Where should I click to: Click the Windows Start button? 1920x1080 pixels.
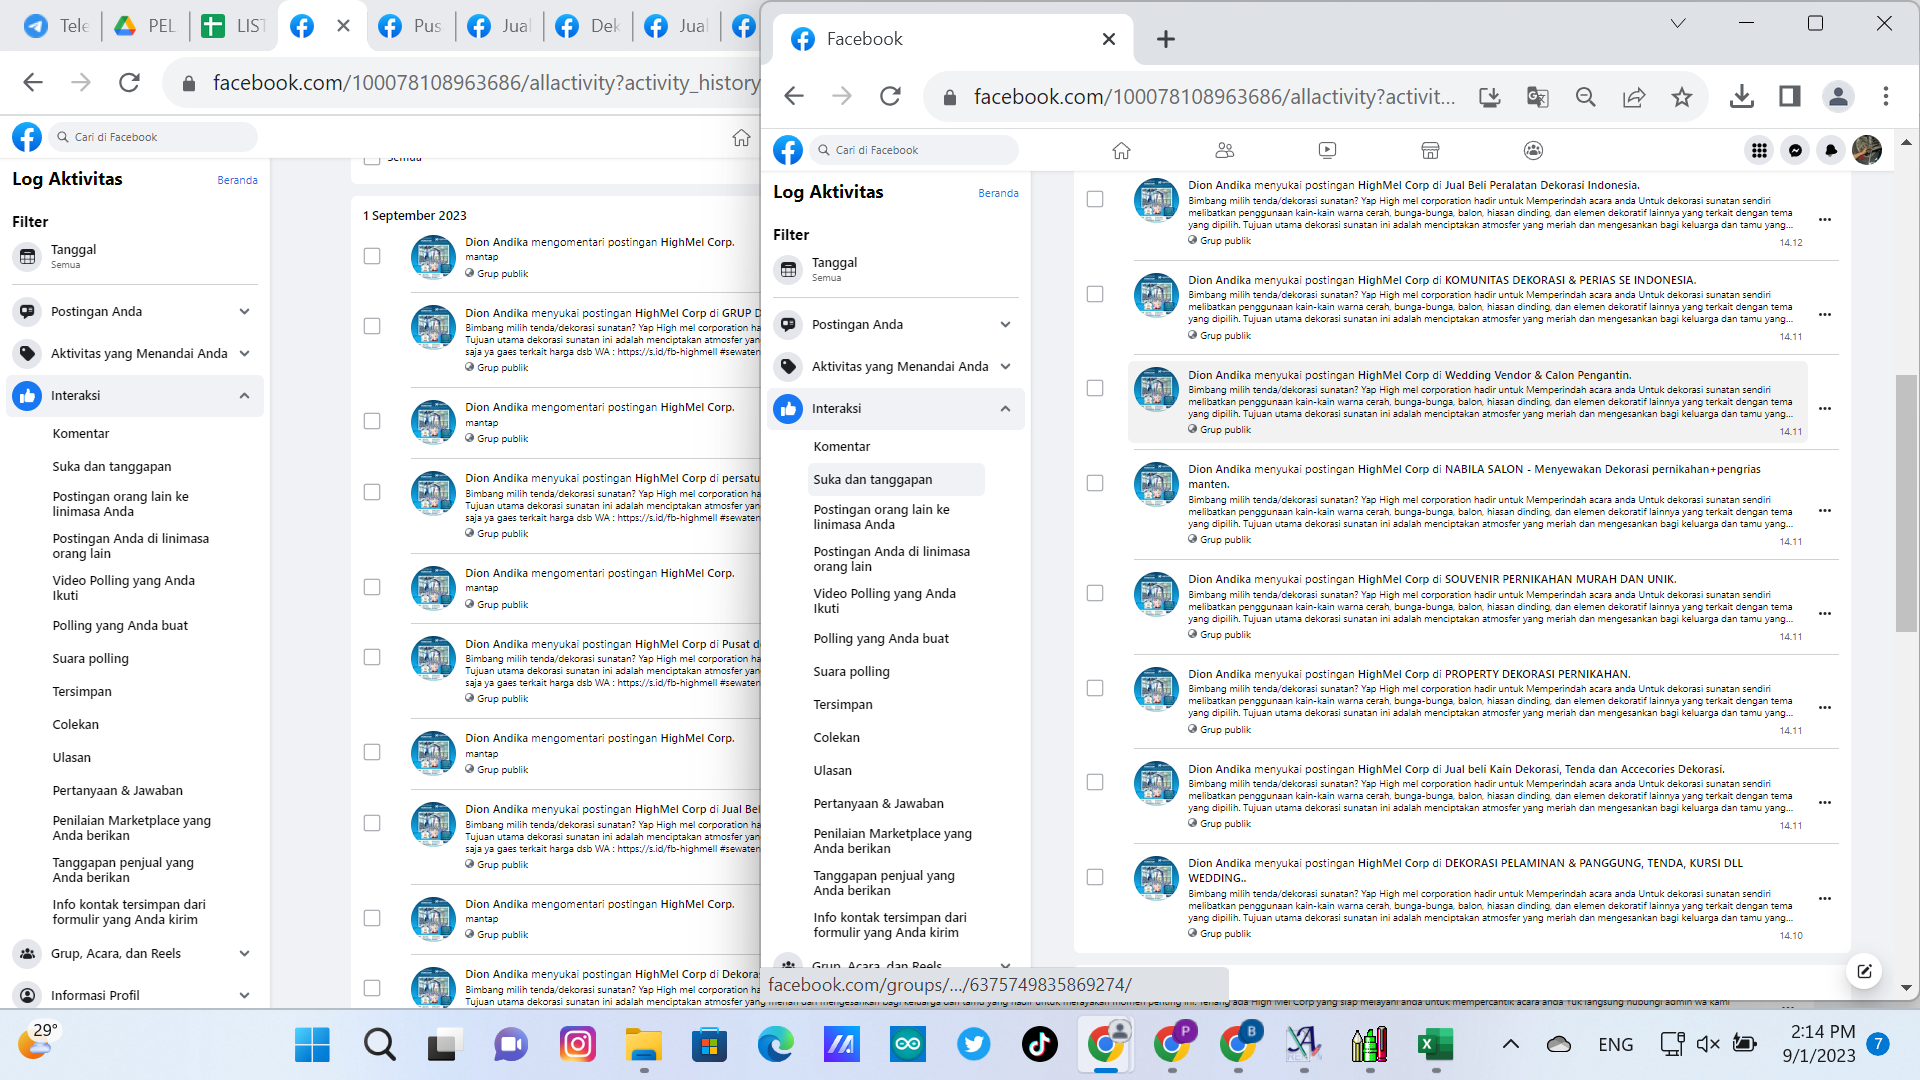point(312,1045)
